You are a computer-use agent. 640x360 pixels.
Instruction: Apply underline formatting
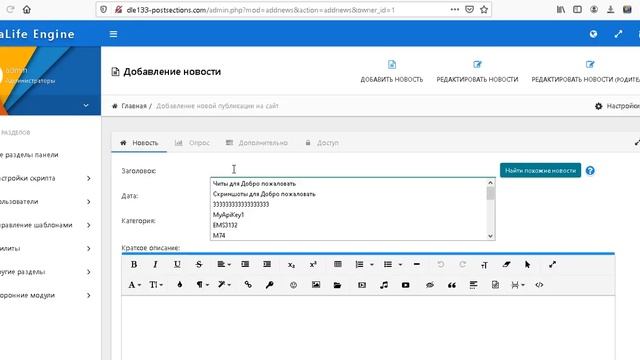[177, 264]
